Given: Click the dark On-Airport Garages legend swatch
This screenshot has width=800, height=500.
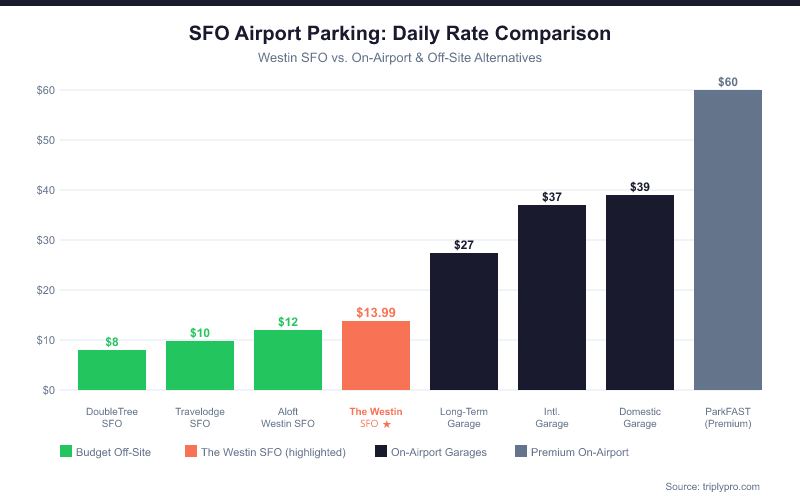Looking at the screenshot, I should click(x=381, y=452).
